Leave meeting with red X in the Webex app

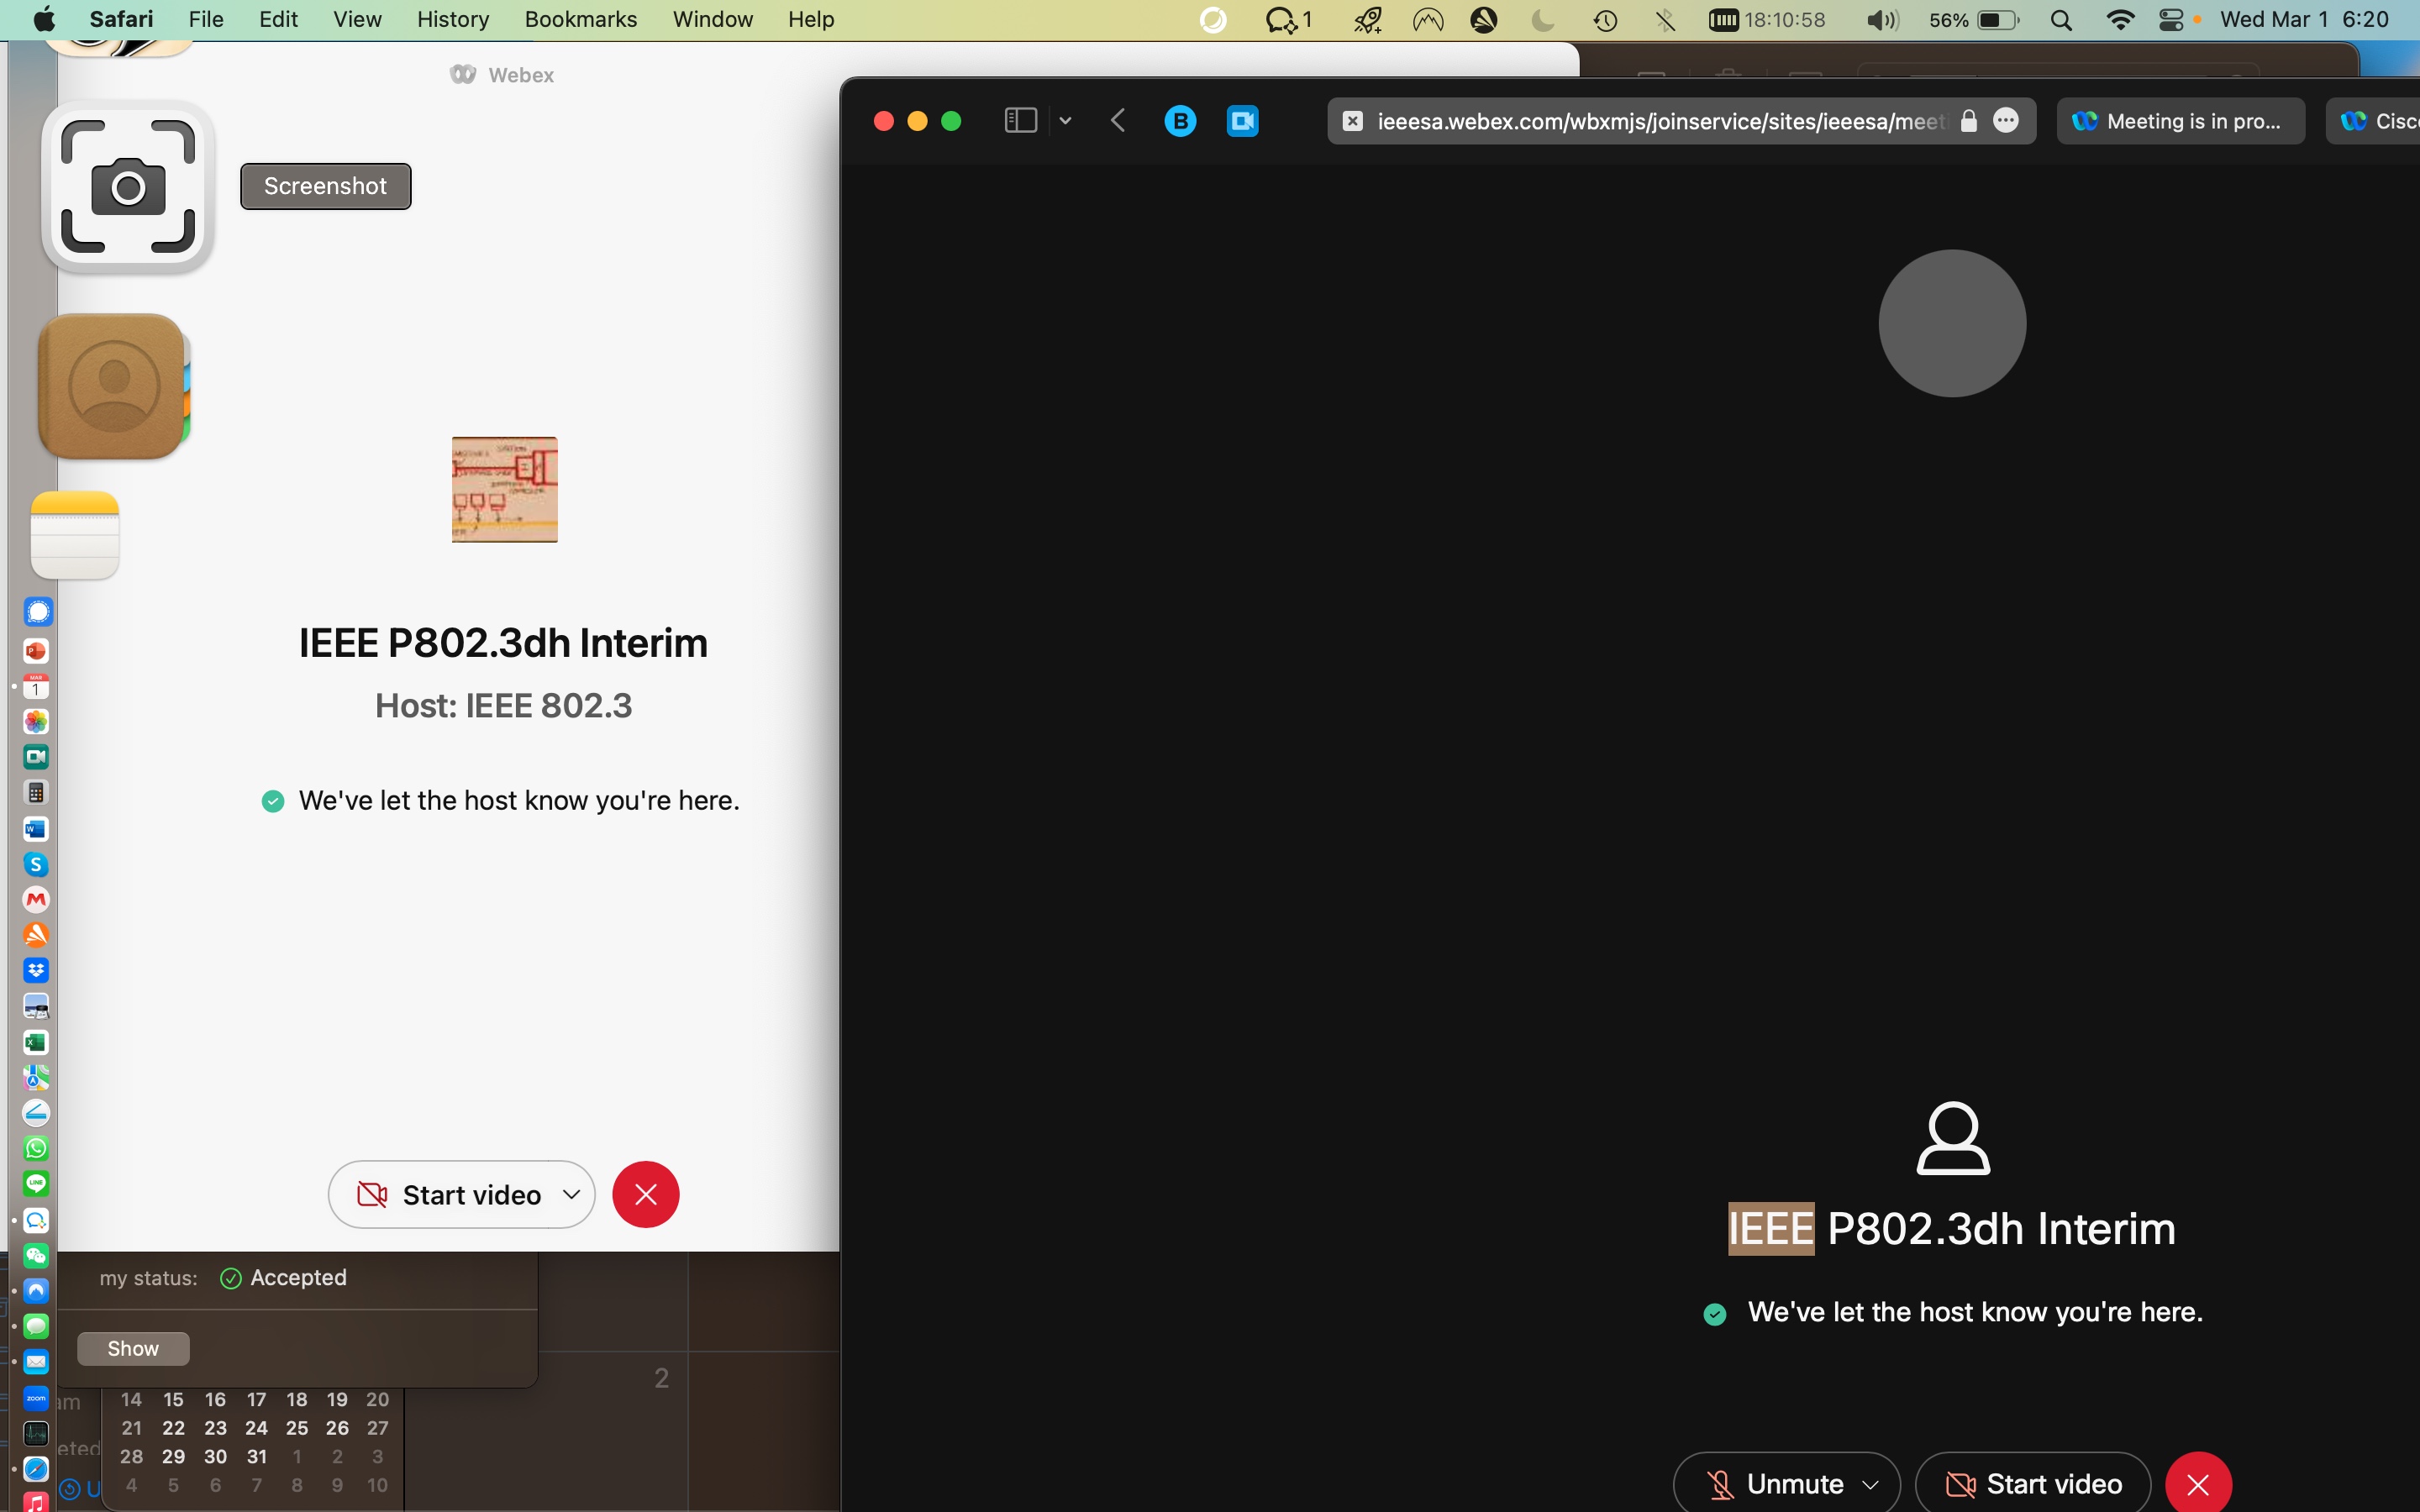pos(646,1194)
